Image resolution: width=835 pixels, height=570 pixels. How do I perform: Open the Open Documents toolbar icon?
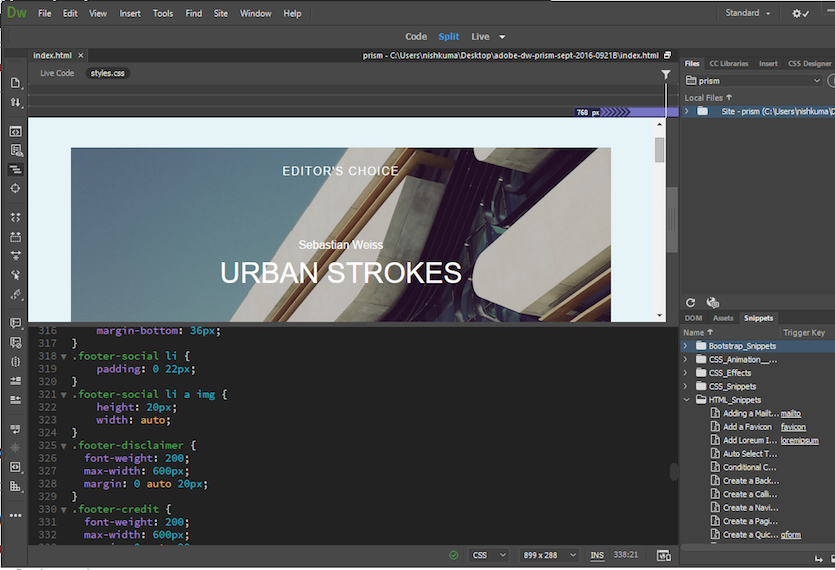tap(15, 83)
